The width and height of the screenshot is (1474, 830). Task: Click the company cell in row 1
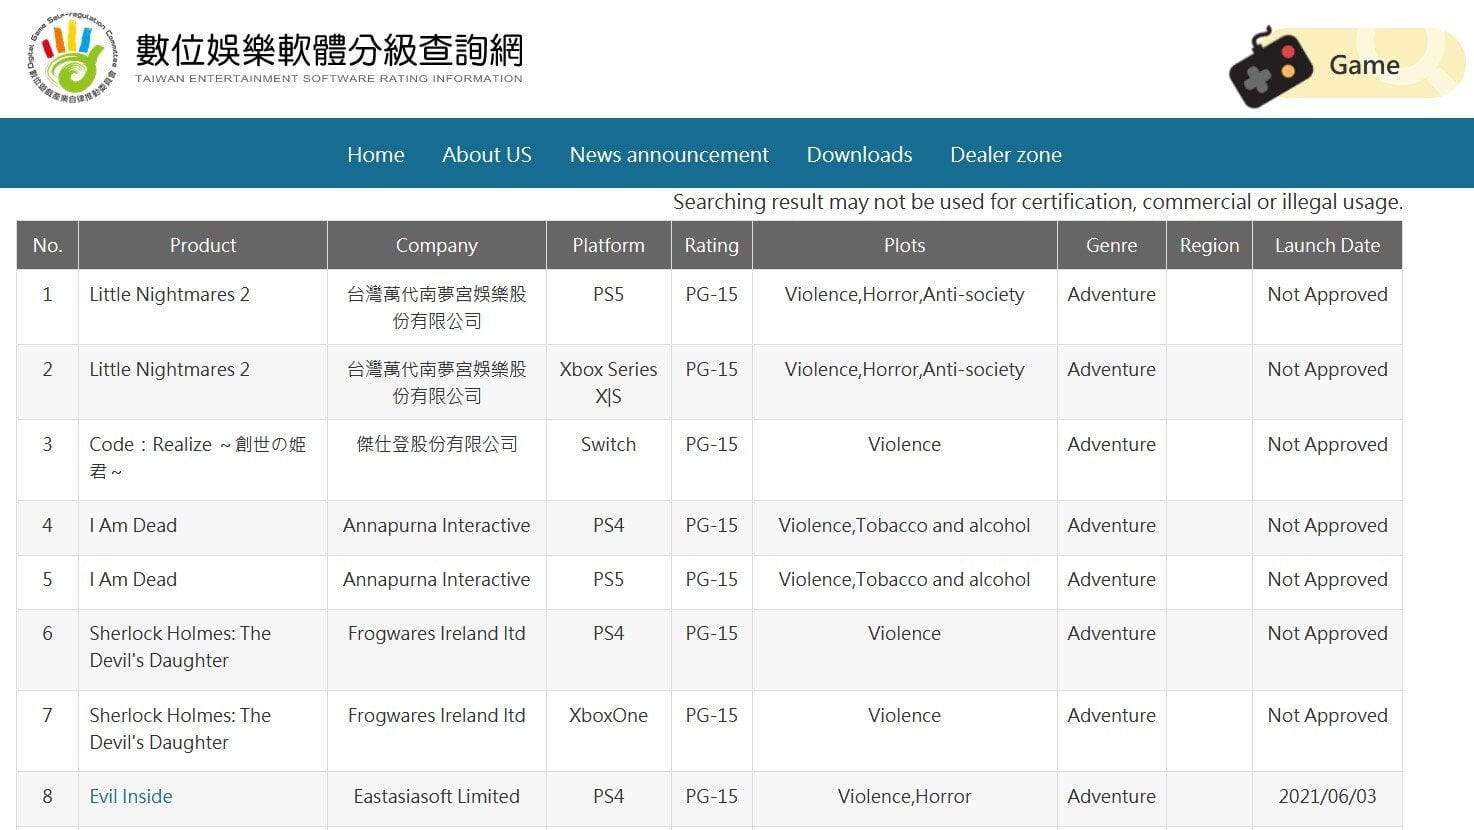click(x=437, y=307)
